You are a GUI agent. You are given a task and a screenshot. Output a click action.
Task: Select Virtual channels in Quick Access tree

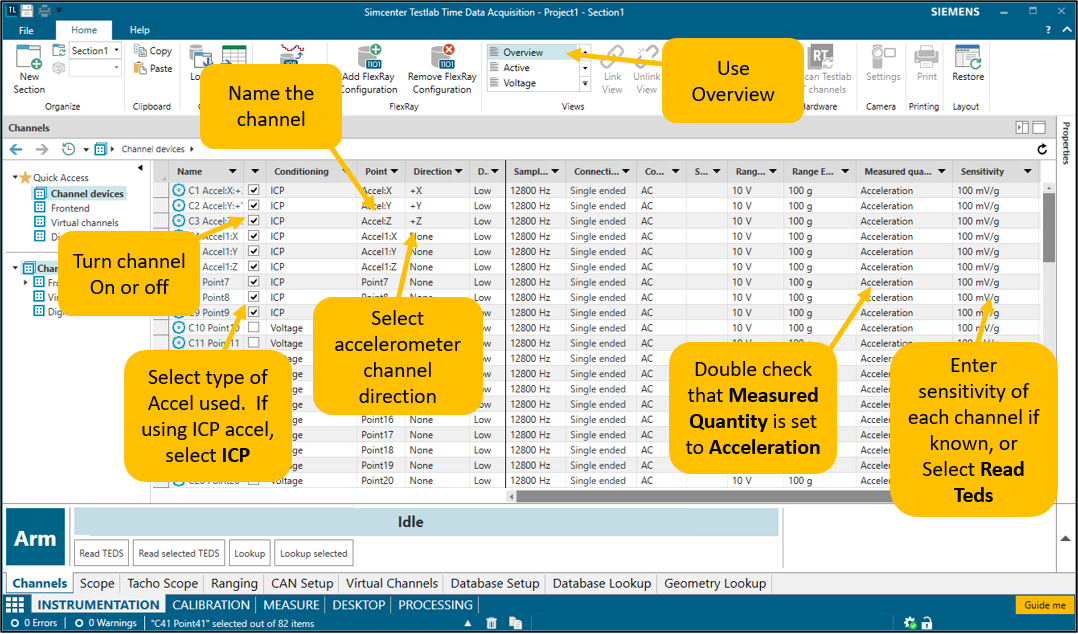coord(85,223)
